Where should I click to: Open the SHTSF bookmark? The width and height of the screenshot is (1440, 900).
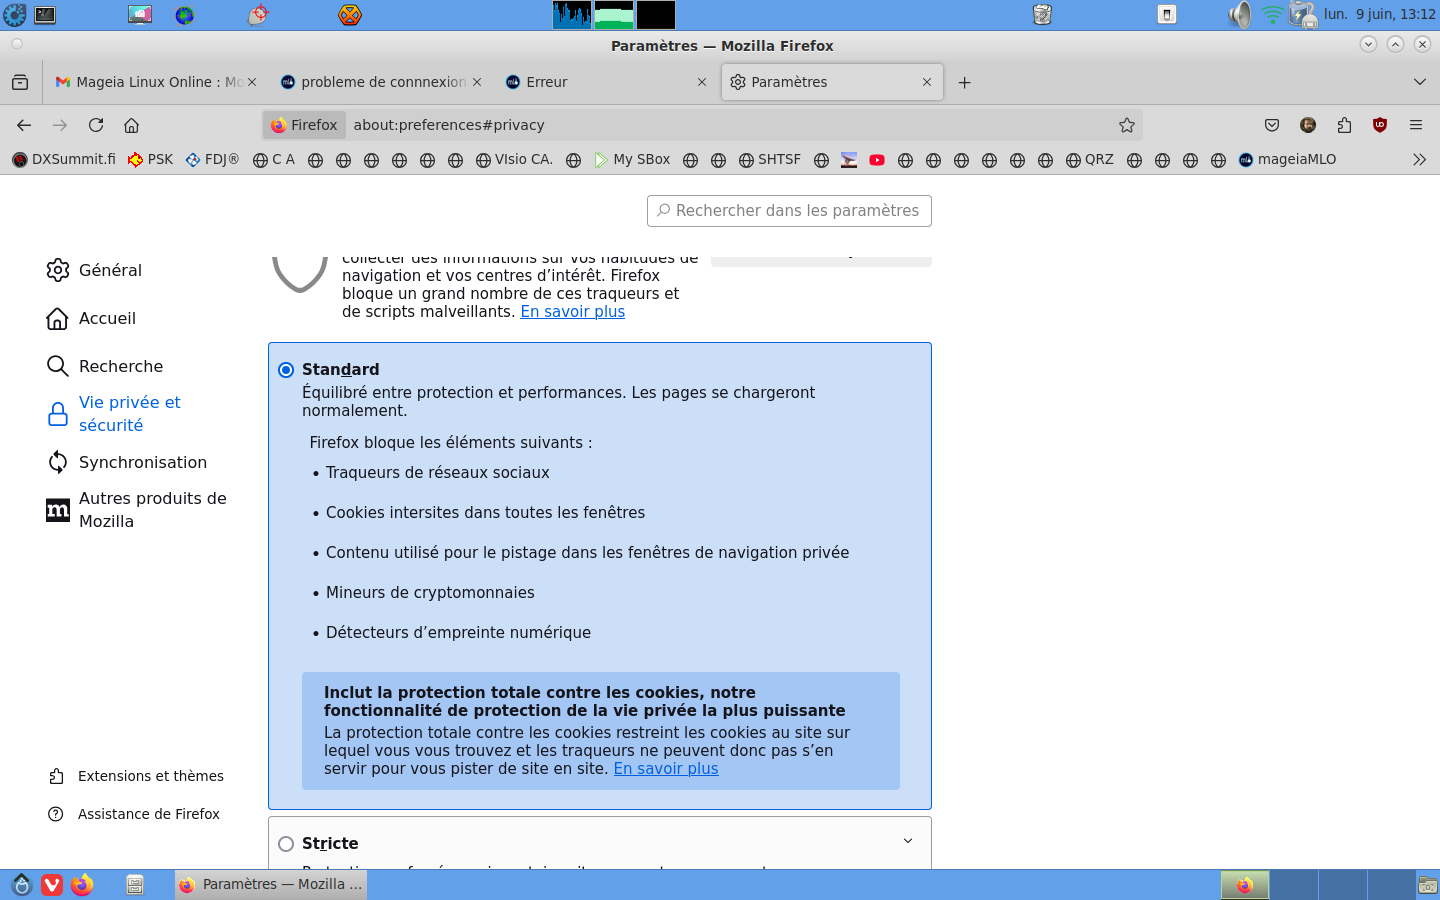[770, 160]
